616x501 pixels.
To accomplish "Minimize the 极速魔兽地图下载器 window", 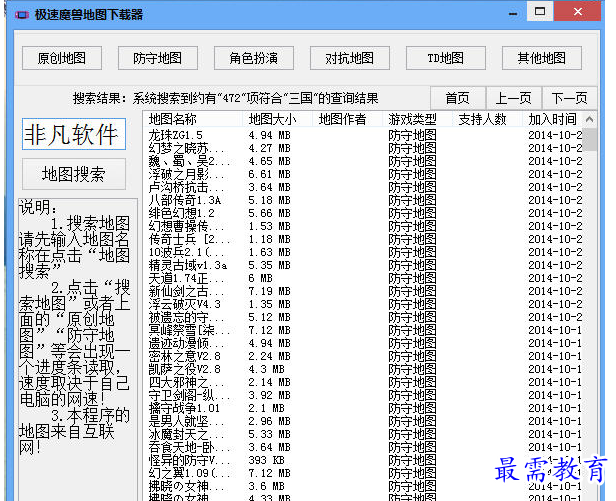I will point(513,13).
